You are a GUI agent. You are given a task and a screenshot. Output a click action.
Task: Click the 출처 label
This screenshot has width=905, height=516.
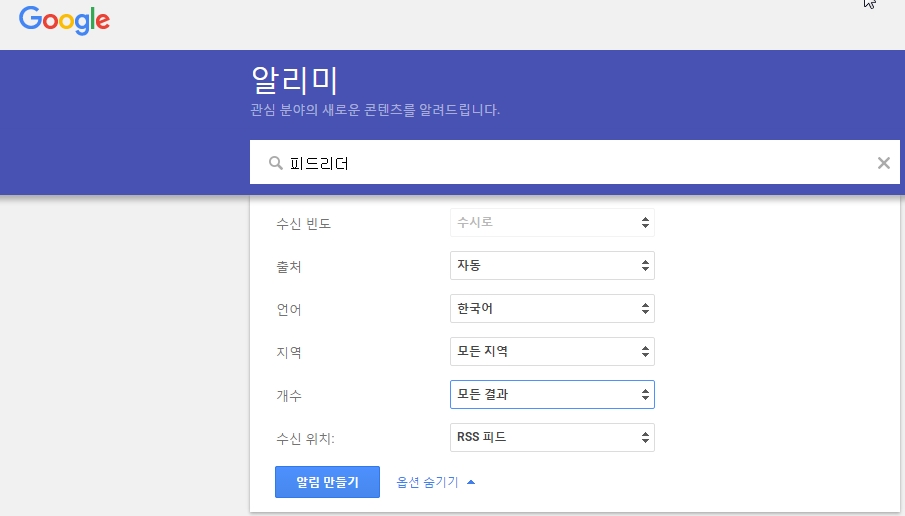point(289,267)
